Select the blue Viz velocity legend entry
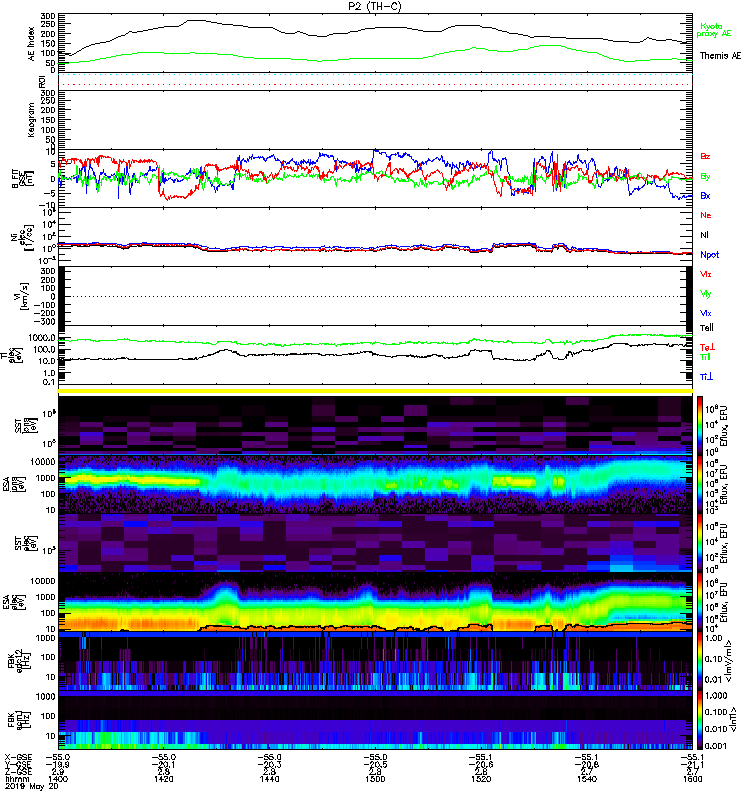This screenshot has width=750, height=800. [706, 313]
